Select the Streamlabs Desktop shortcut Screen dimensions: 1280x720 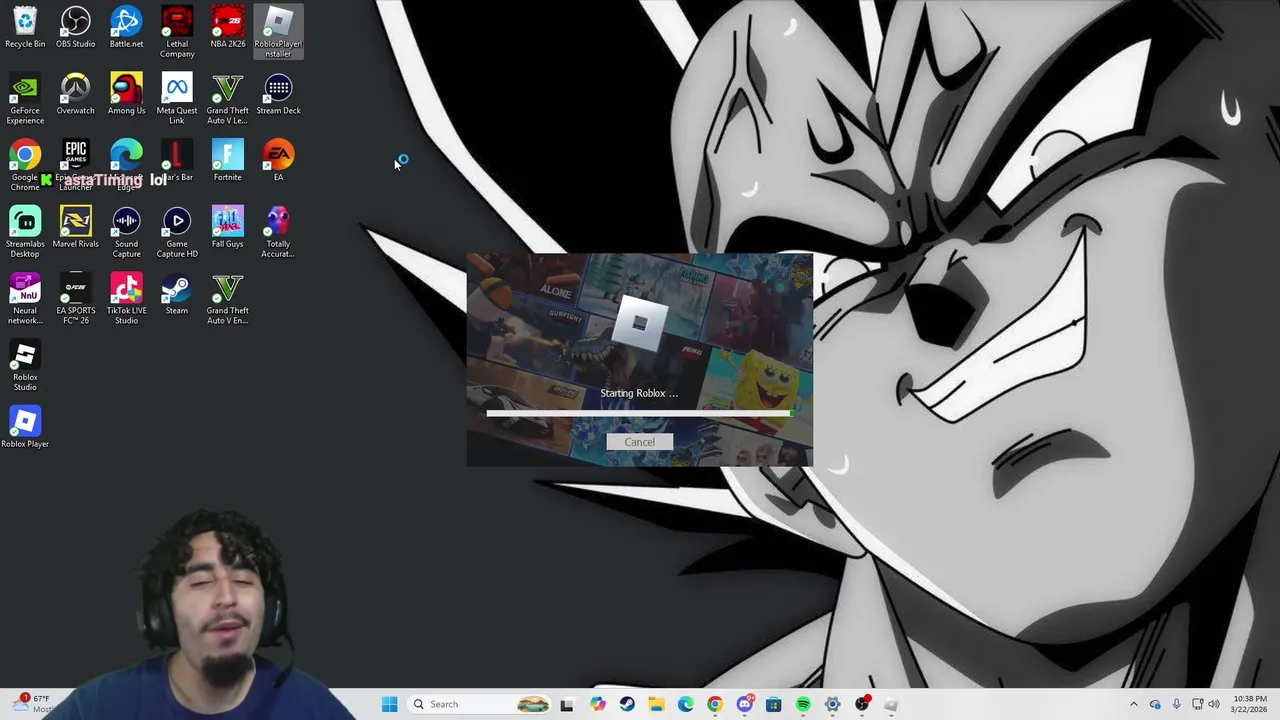(x=25, y=232)
